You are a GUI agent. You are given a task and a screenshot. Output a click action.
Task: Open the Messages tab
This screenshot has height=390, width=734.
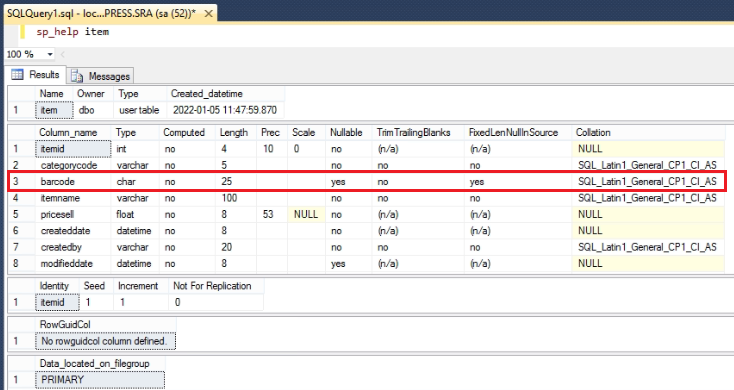pyautogui.click(x=101, y=76)
